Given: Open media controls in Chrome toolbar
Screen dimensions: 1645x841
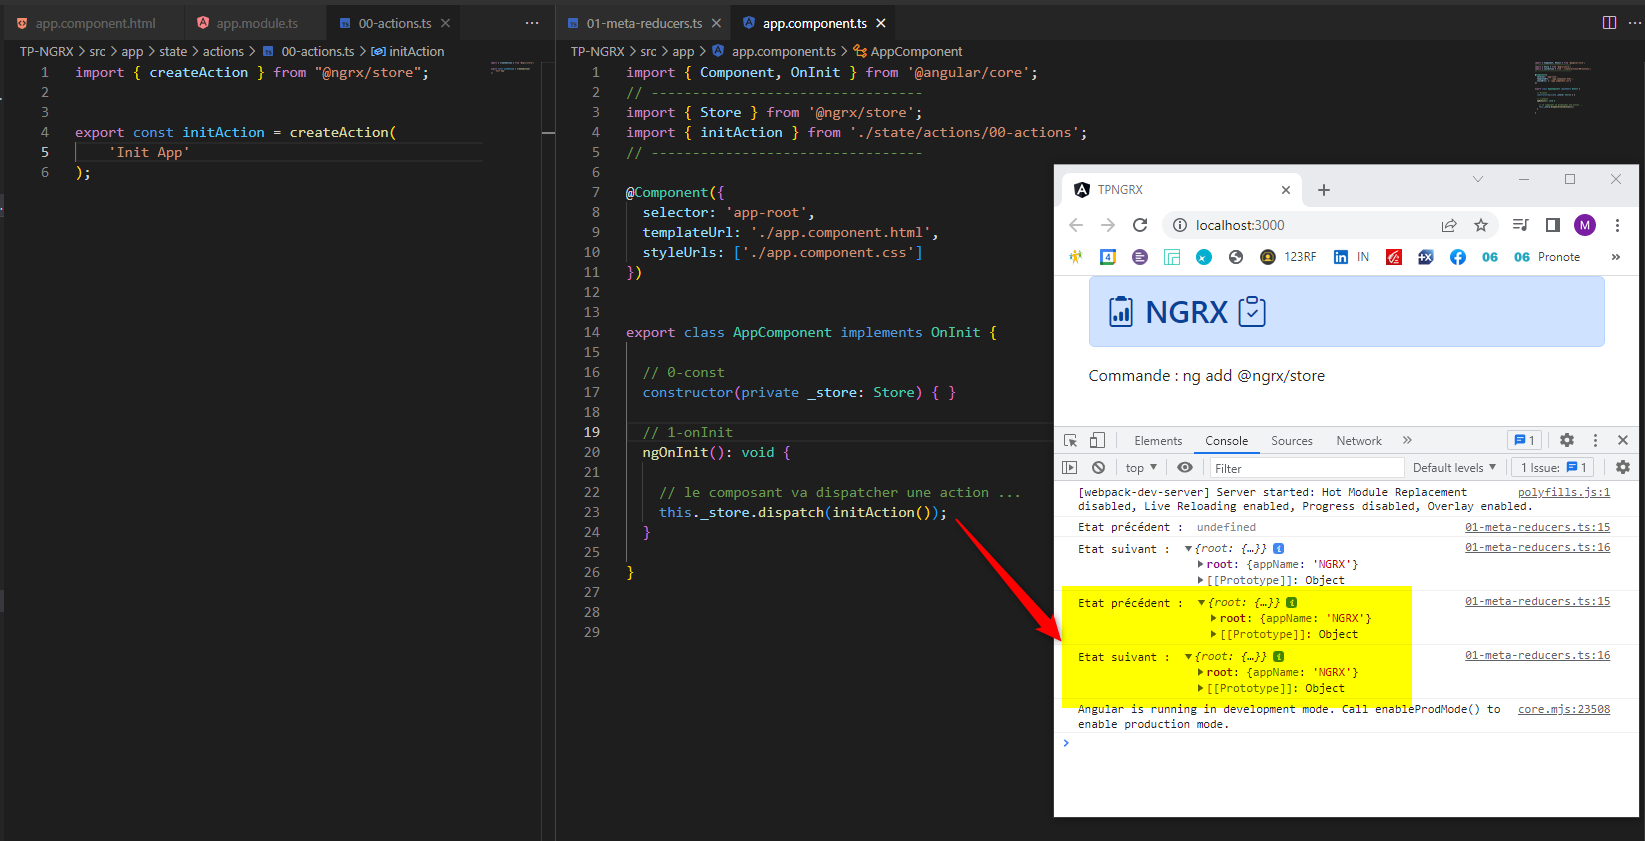Looking at the screenshot, I should click(1521, 225).
